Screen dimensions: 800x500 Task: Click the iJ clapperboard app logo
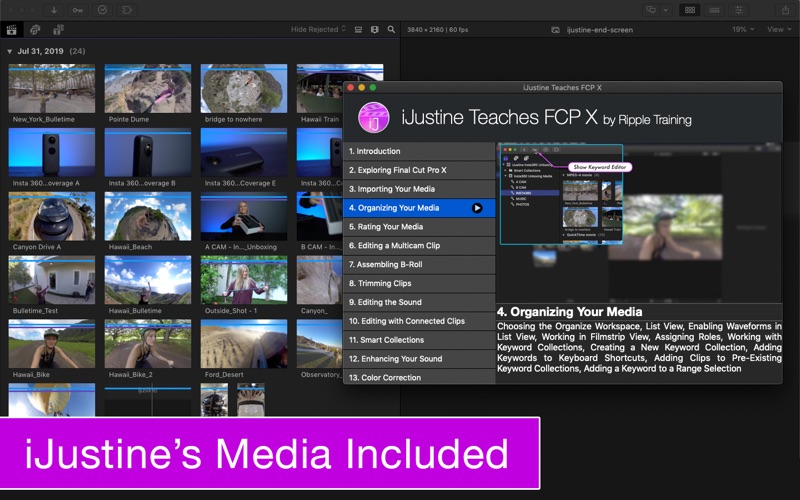(373, 117)
